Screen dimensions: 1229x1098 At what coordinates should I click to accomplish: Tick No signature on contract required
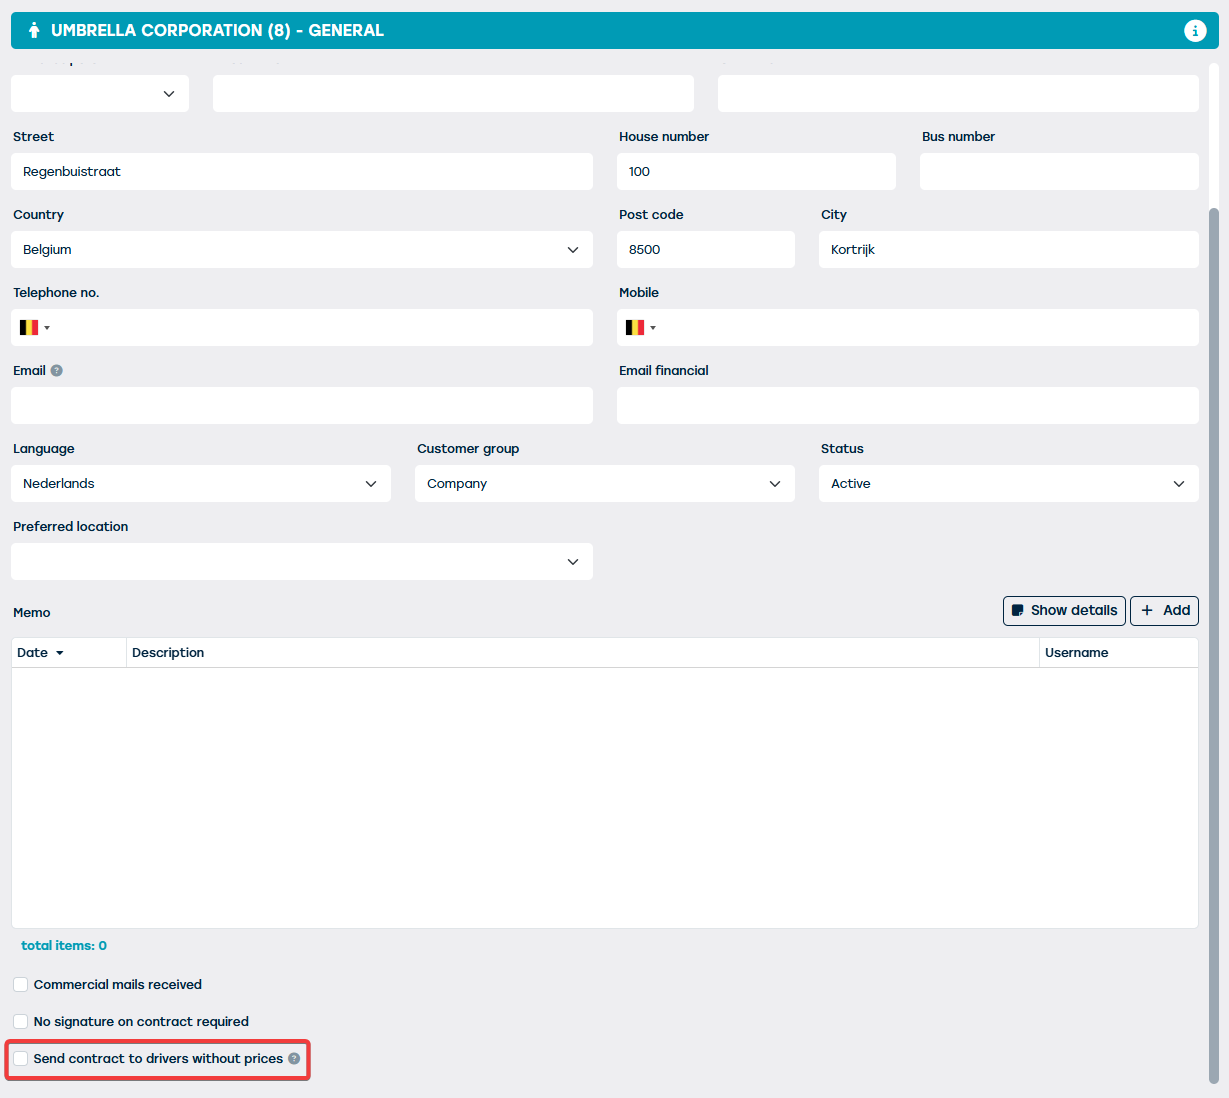point(21,1022)
